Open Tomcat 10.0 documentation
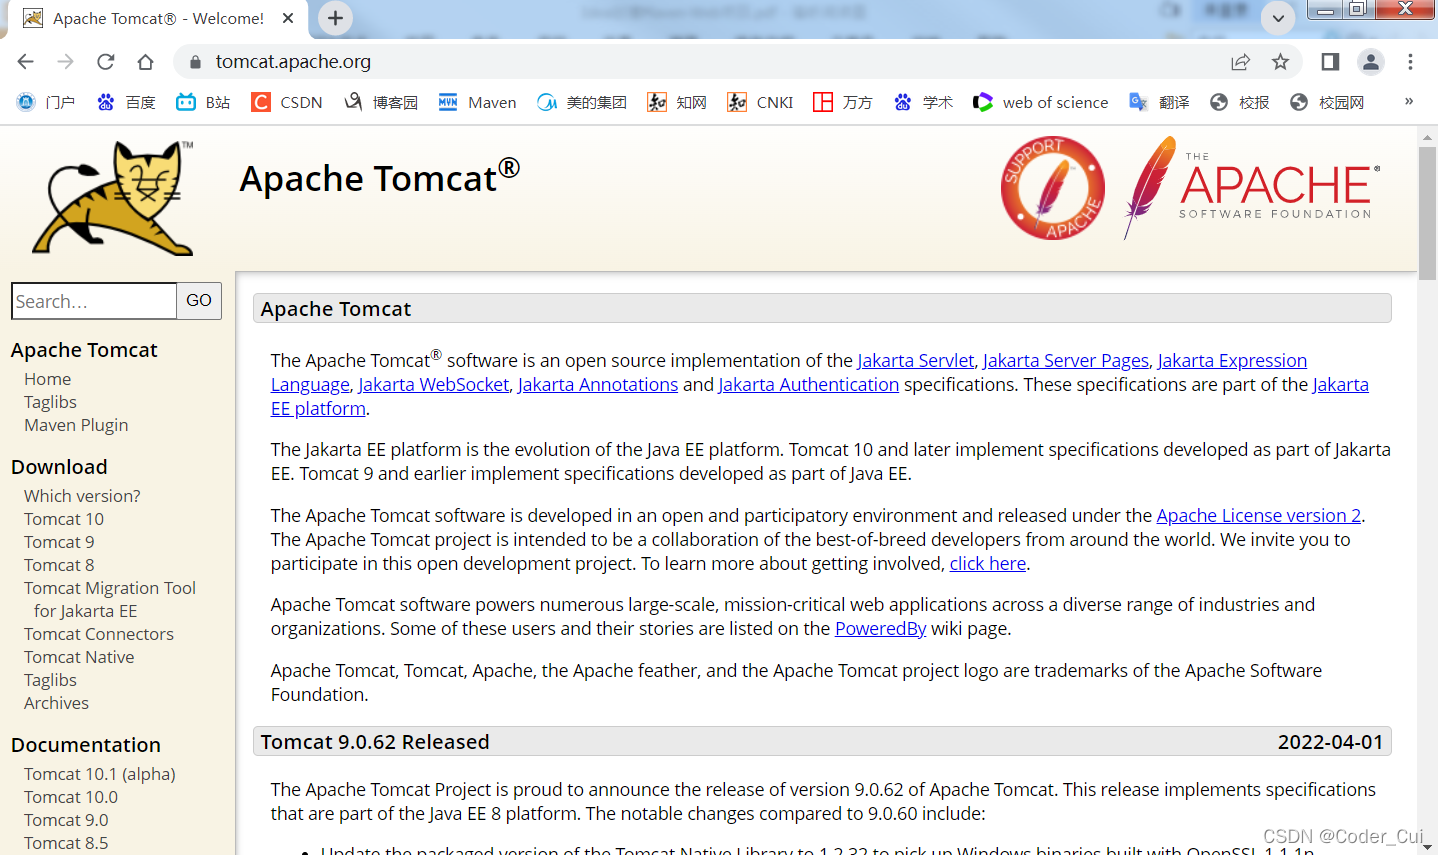The height and width of the screenshot is (855, 1438). click(71, 797)
